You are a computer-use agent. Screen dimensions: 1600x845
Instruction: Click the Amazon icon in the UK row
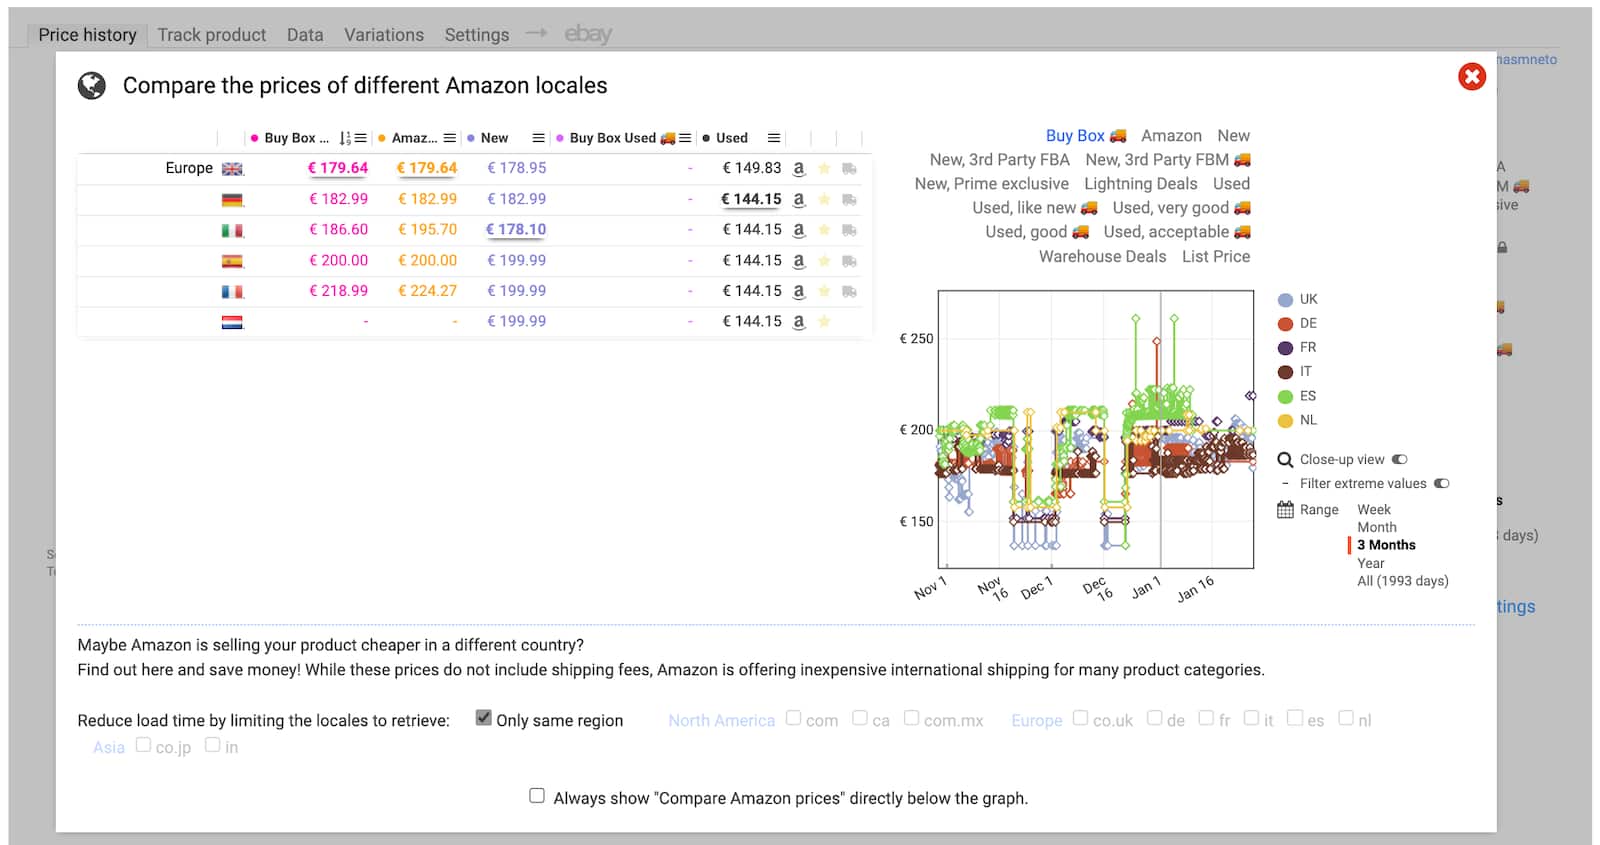pyautogui.click(x=798, y=169)
